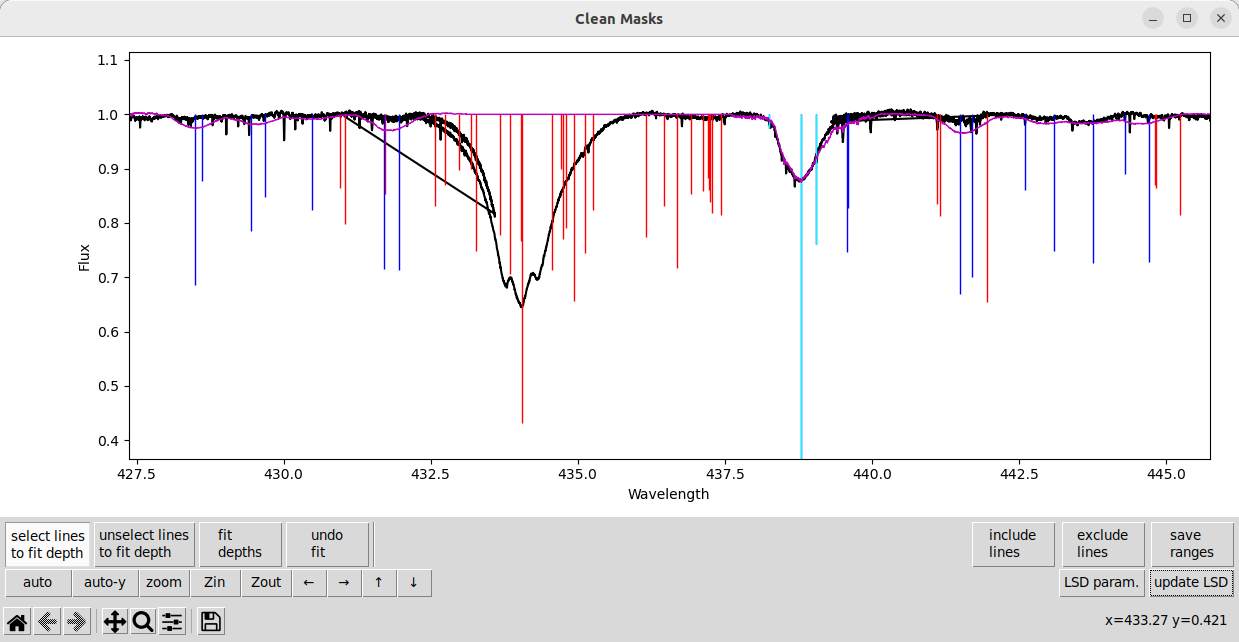Screen dimensions: 1239x642
Task: Save the figure with floppy icon
Action: coord(211,622)
